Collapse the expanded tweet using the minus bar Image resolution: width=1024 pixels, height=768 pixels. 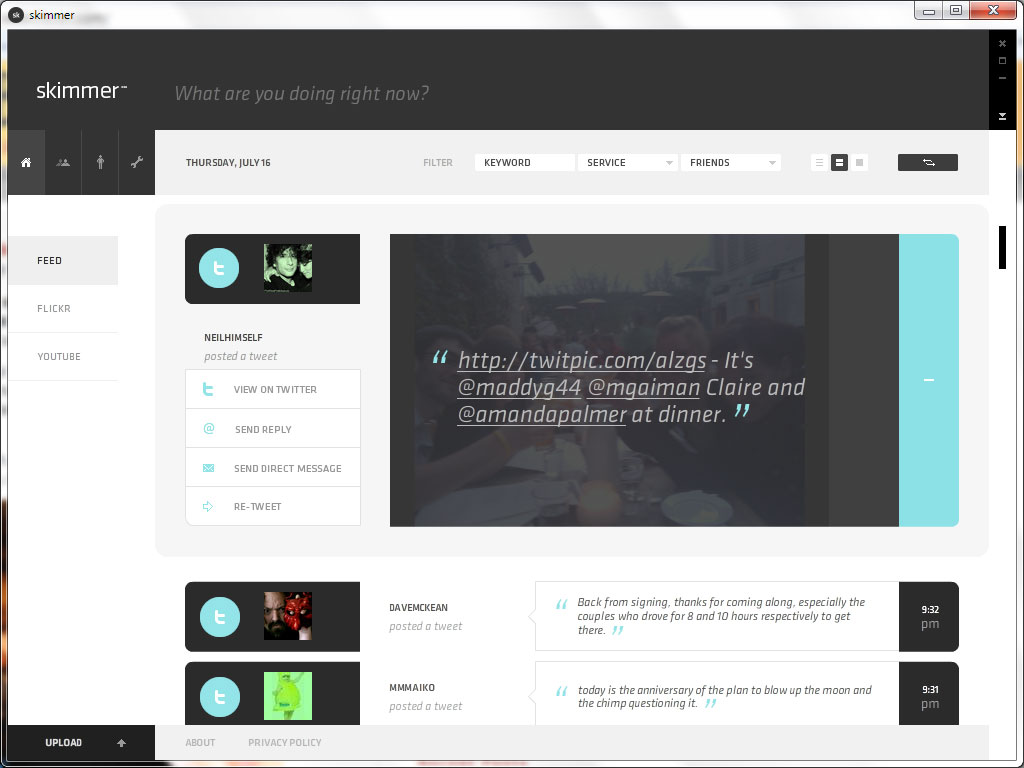click(928, 380)
